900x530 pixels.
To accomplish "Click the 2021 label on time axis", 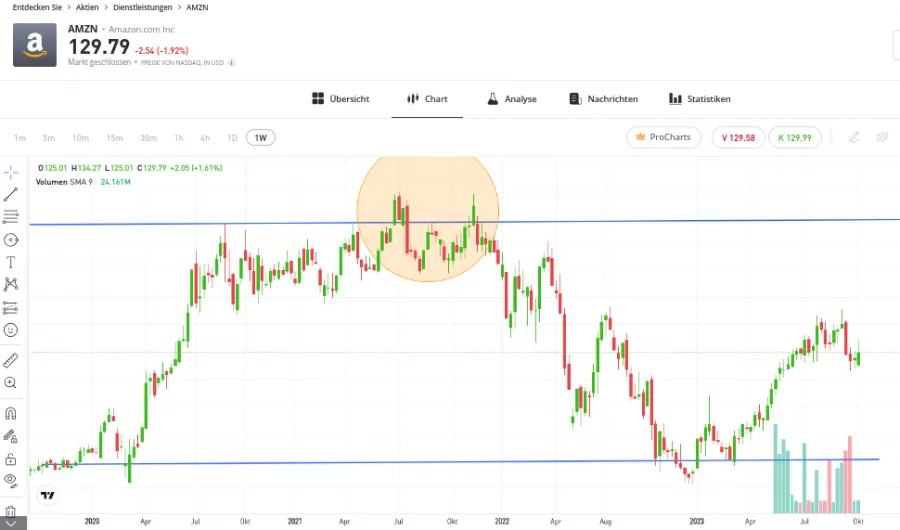I will click(x=294, y=521).
